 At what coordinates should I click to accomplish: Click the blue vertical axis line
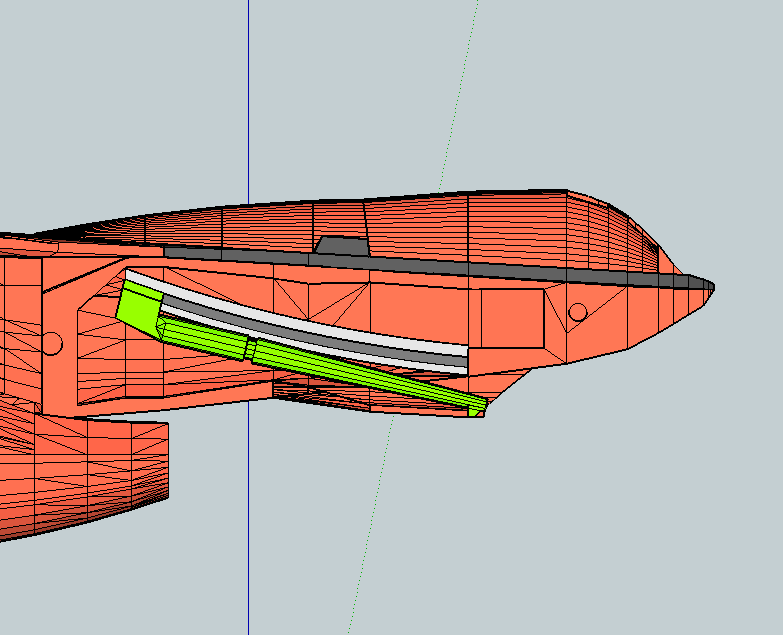tap(248, 100)
